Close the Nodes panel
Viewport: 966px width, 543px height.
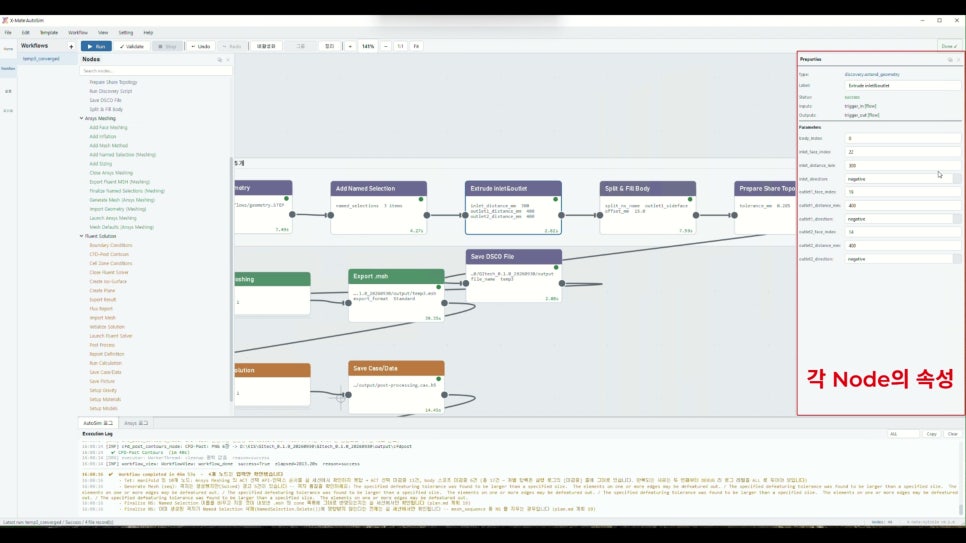point(228,60)
